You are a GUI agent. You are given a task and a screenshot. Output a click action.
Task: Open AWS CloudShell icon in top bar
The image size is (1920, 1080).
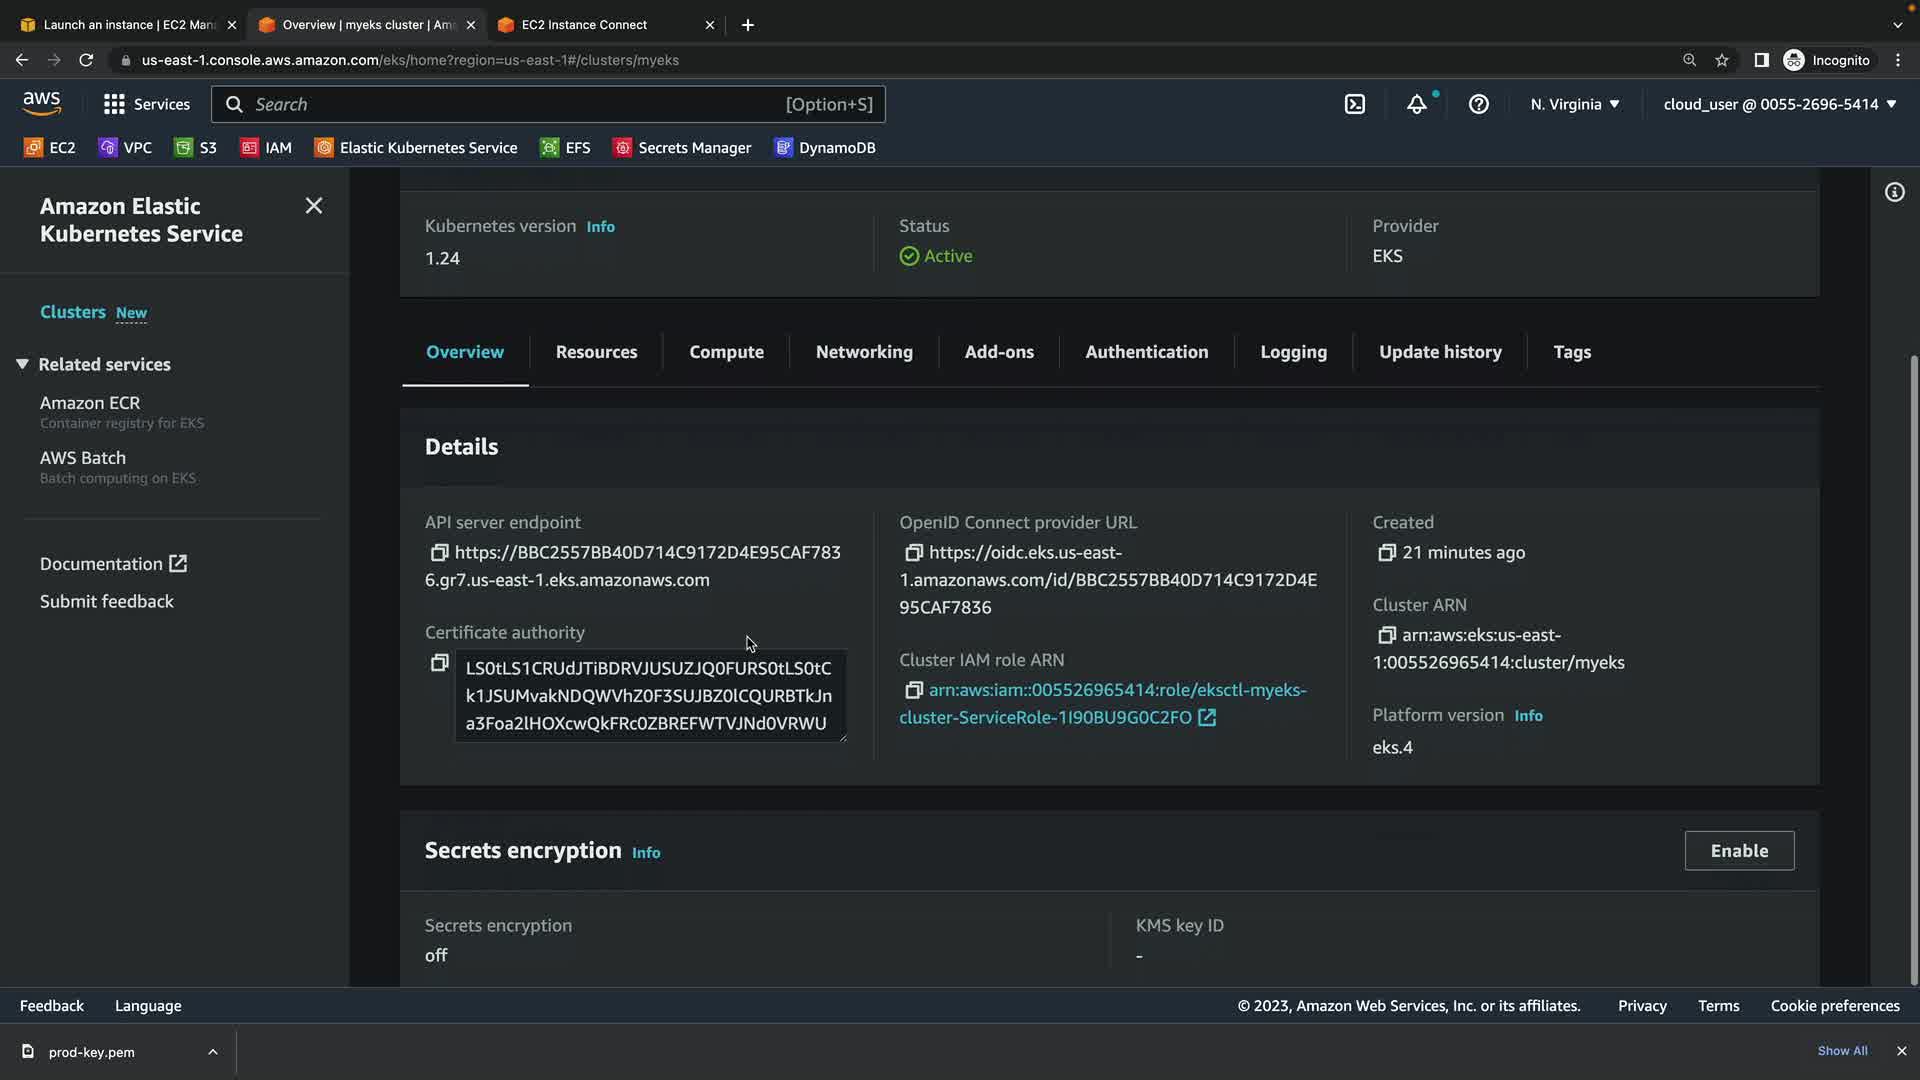click(1354, 104)
